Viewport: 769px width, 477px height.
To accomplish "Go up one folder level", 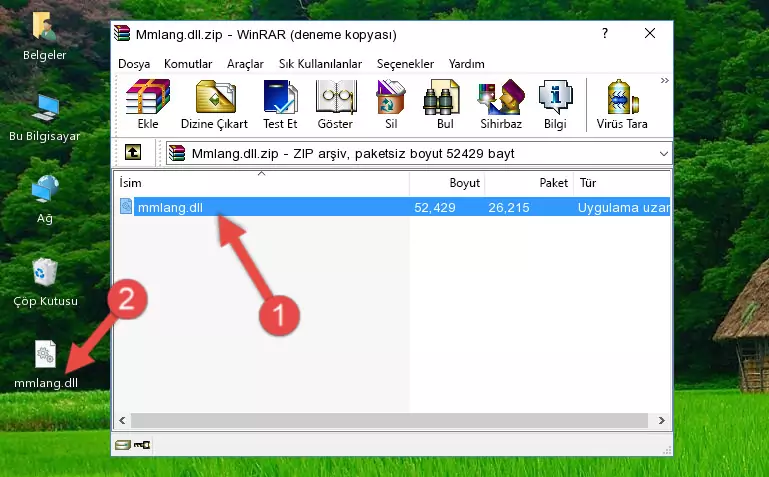I will point(133,152).
